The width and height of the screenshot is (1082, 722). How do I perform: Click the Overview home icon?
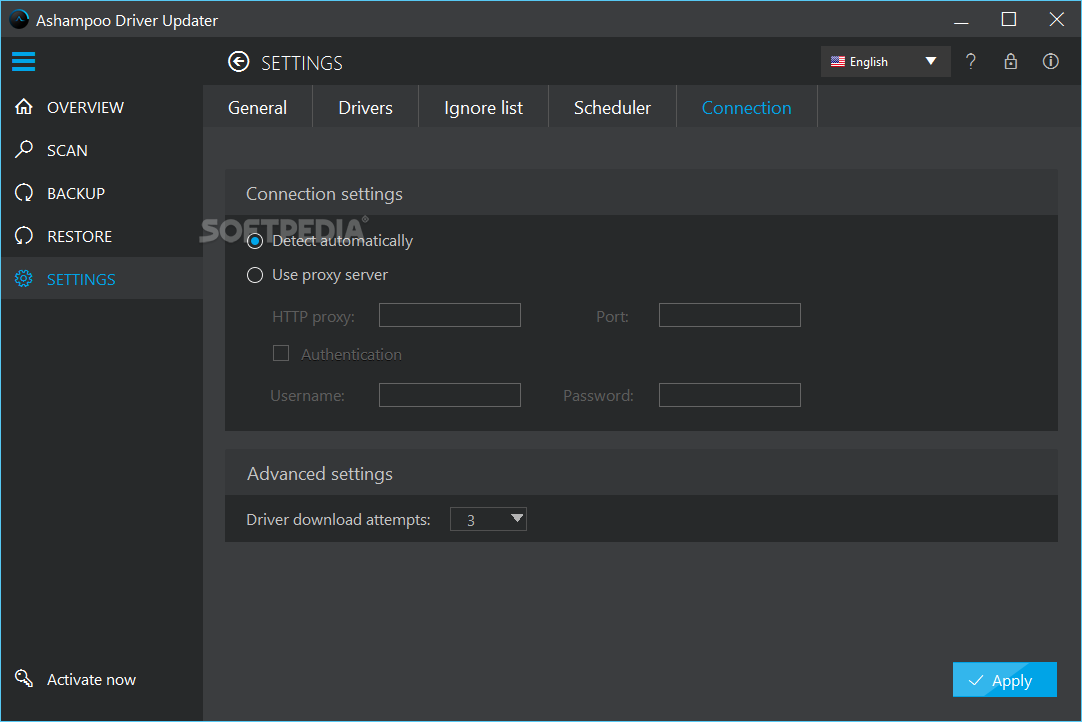click(x=24, y=106)
